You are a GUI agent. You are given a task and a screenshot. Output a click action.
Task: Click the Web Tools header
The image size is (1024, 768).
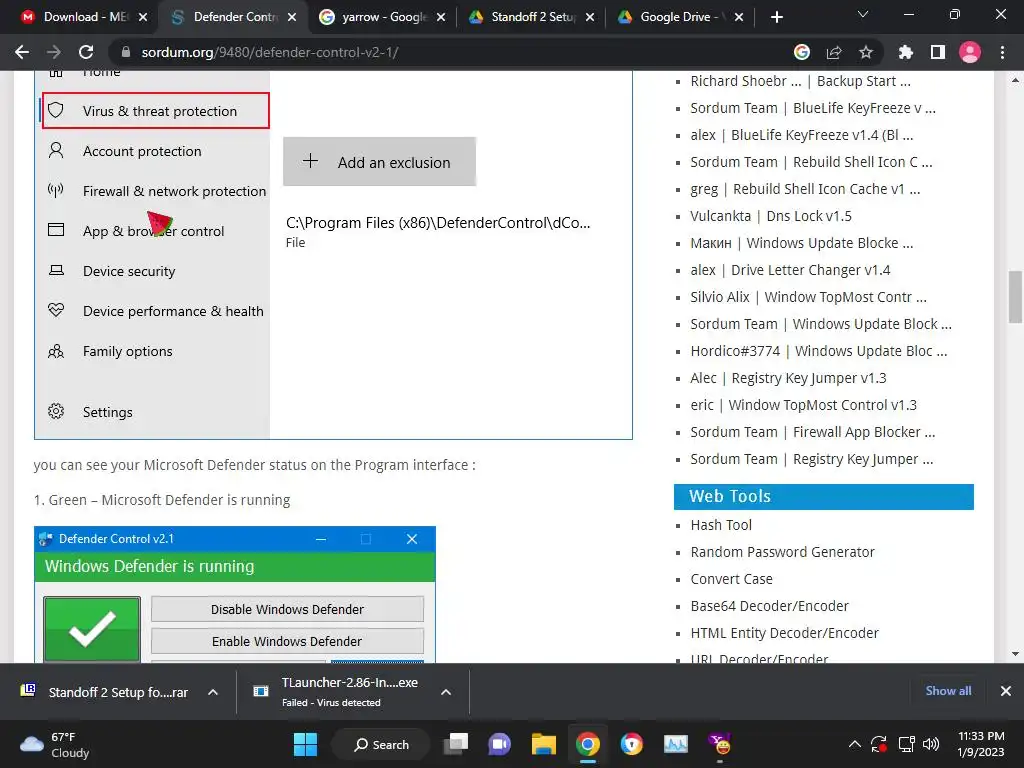coord(824,496)
